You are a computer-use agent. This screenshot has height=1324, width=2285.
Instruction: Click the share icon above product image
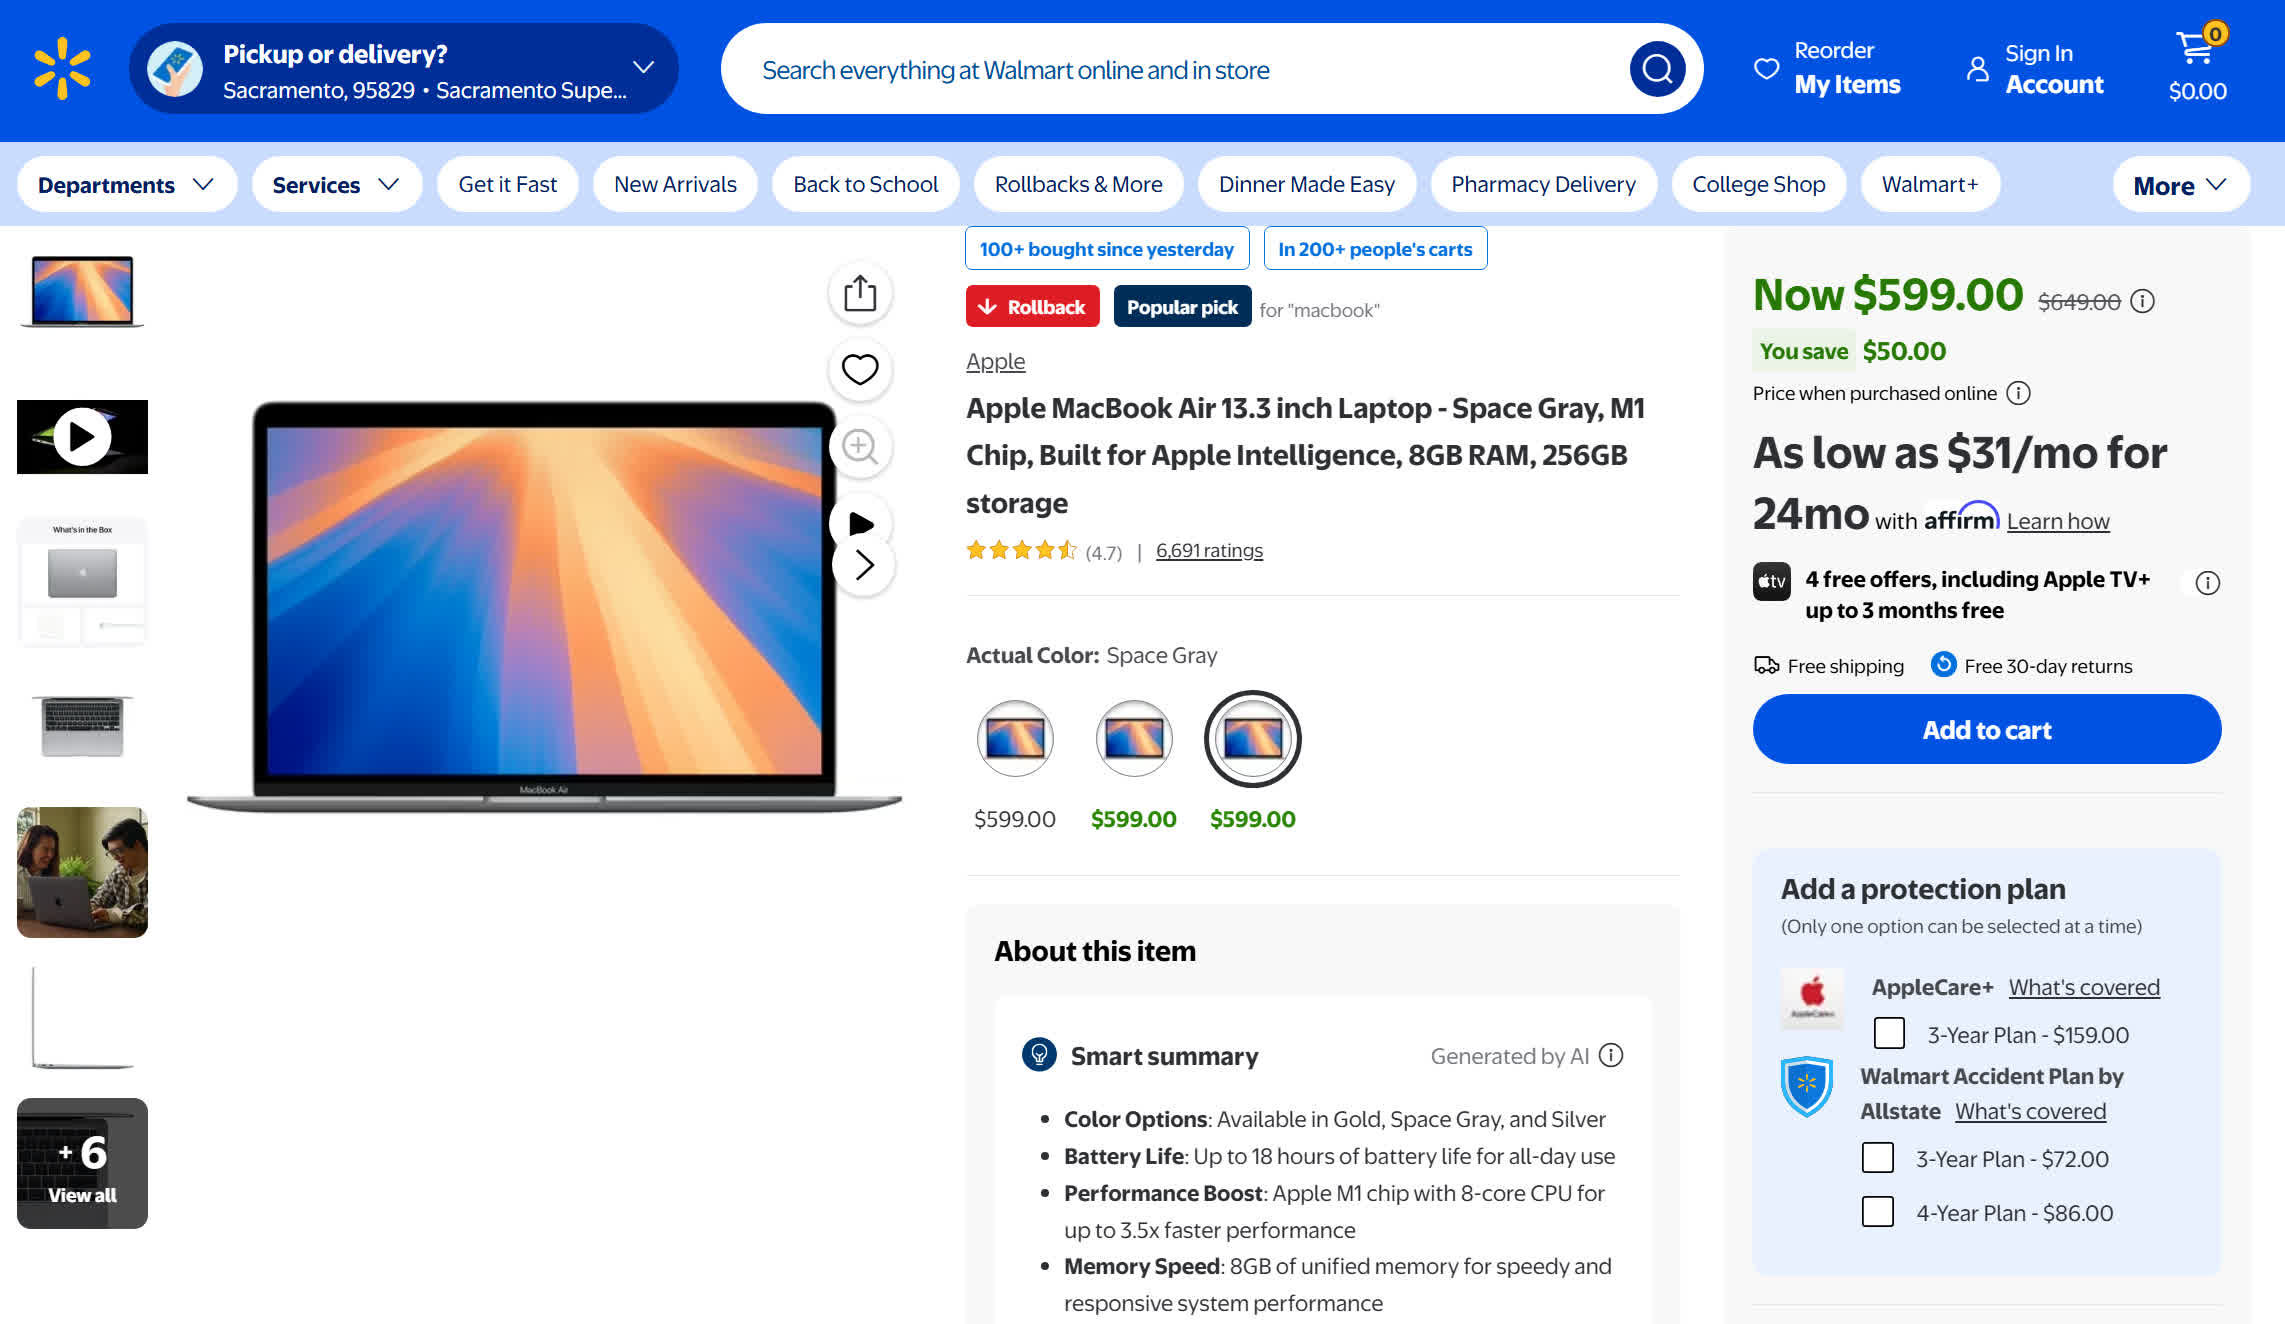(x=859, y=294)
